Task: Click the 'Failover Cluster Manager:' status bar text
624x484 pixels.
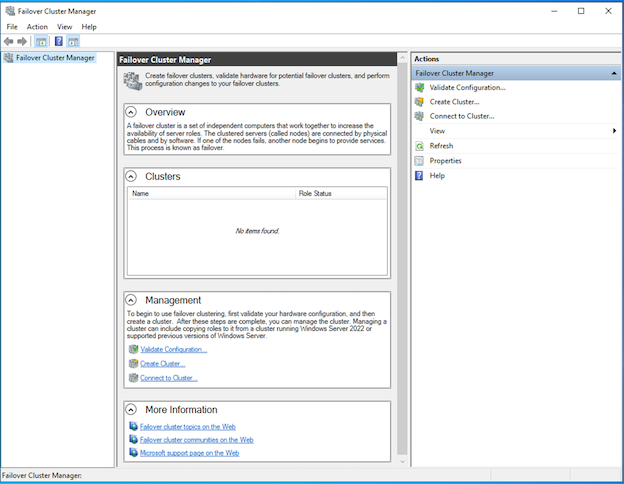Action: [x=42, y=475]
